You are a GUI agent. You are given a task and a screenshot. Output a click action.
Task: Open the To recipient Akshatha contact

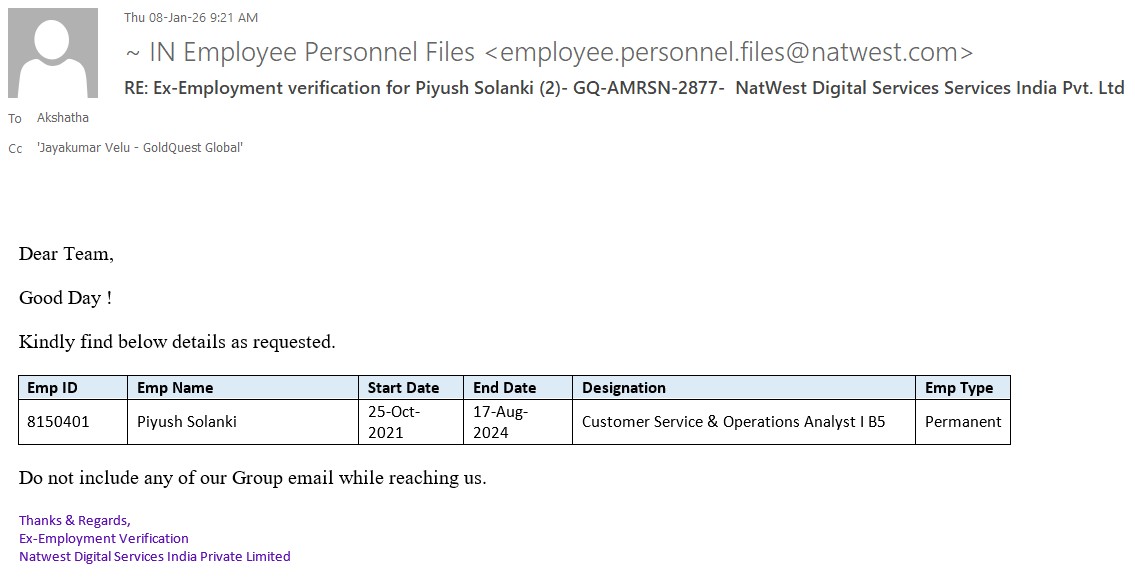(63, 118)
